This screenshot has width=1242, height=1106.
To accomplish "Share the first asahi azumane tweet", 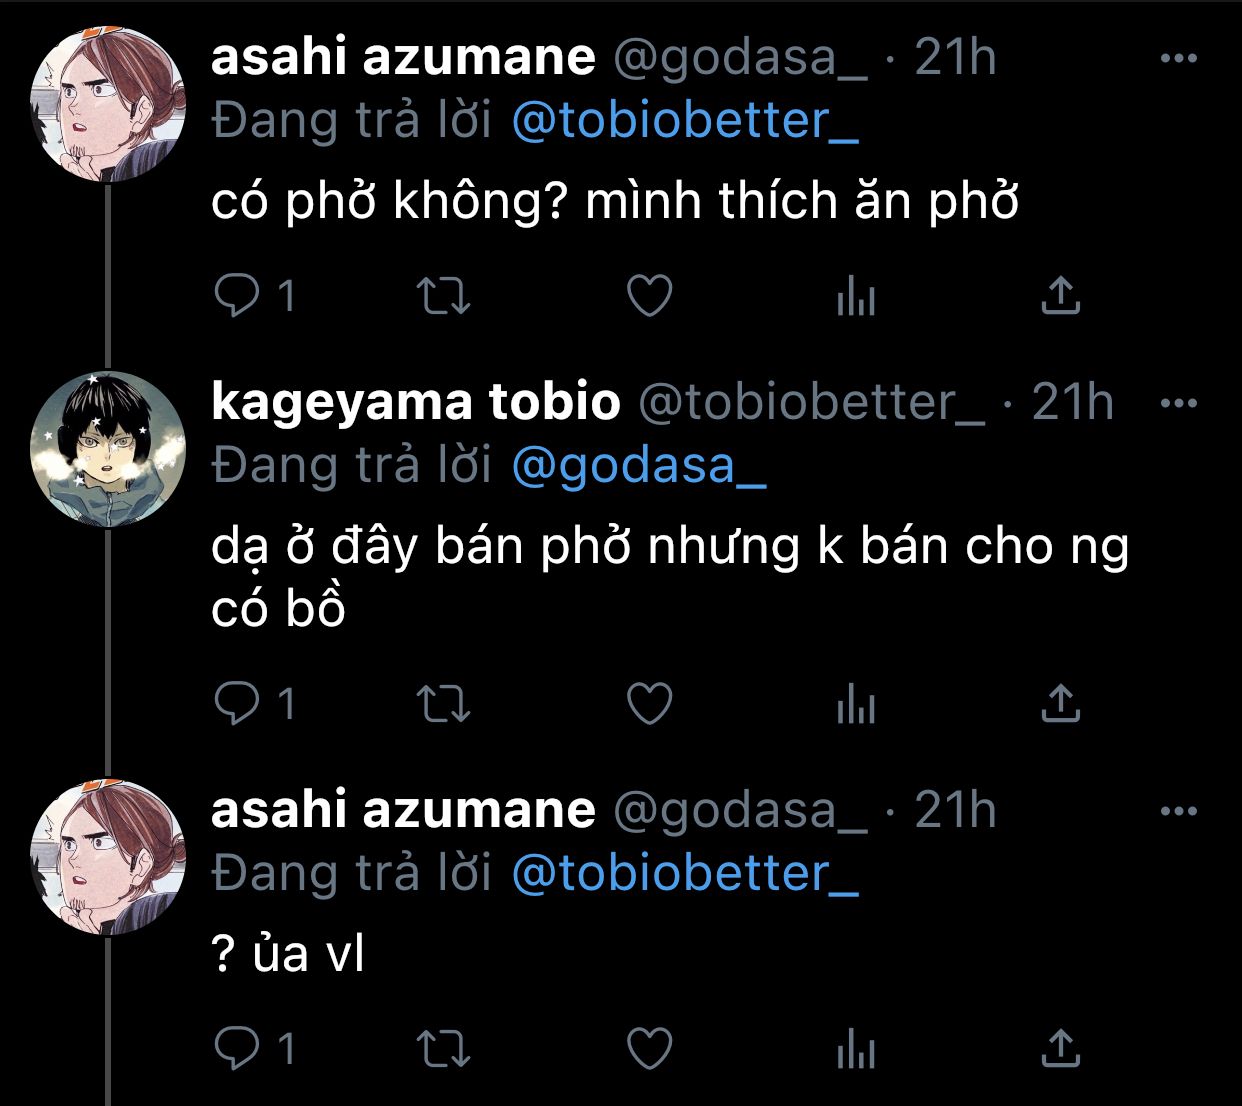I will click(x=1060, y=295).
